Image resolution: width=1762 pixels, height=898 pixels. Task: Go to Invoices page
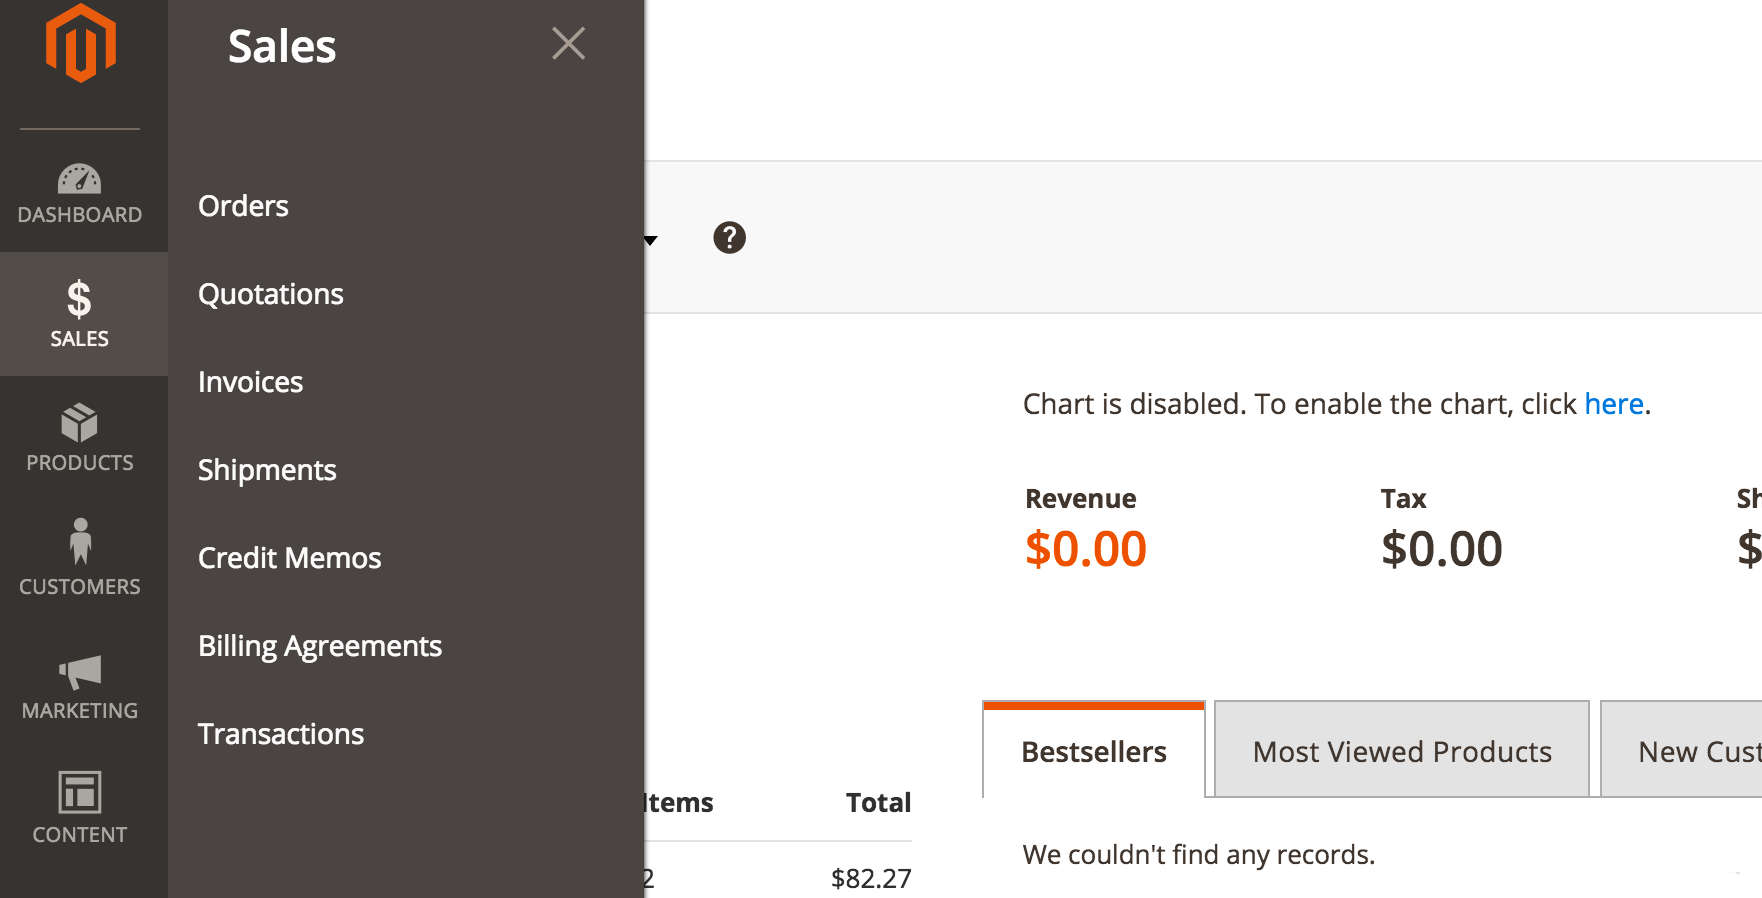[250, 382]
